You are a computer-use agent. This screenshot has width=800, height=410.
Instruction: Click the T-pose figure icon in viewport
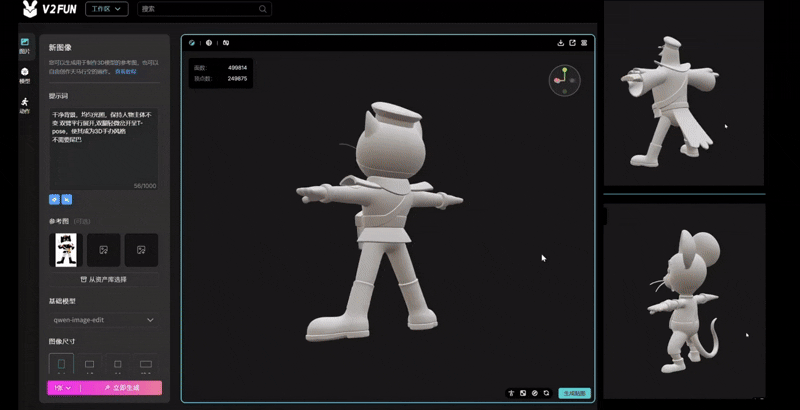tap(511, 393)
